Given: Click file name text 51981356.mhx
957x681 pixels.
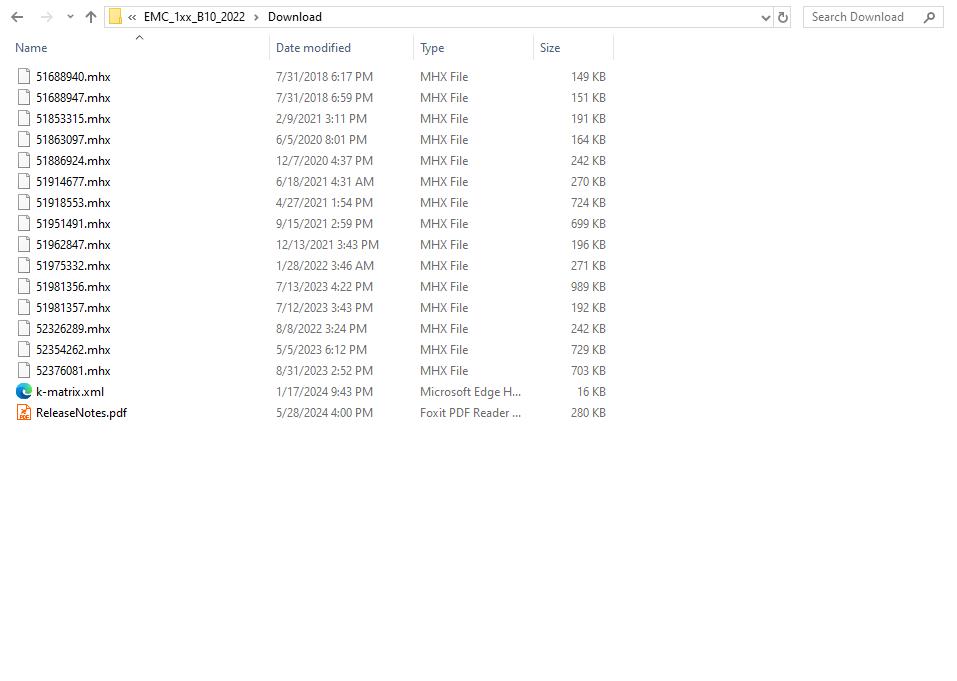Looking at the screenshot, I should tap(73, 286).
